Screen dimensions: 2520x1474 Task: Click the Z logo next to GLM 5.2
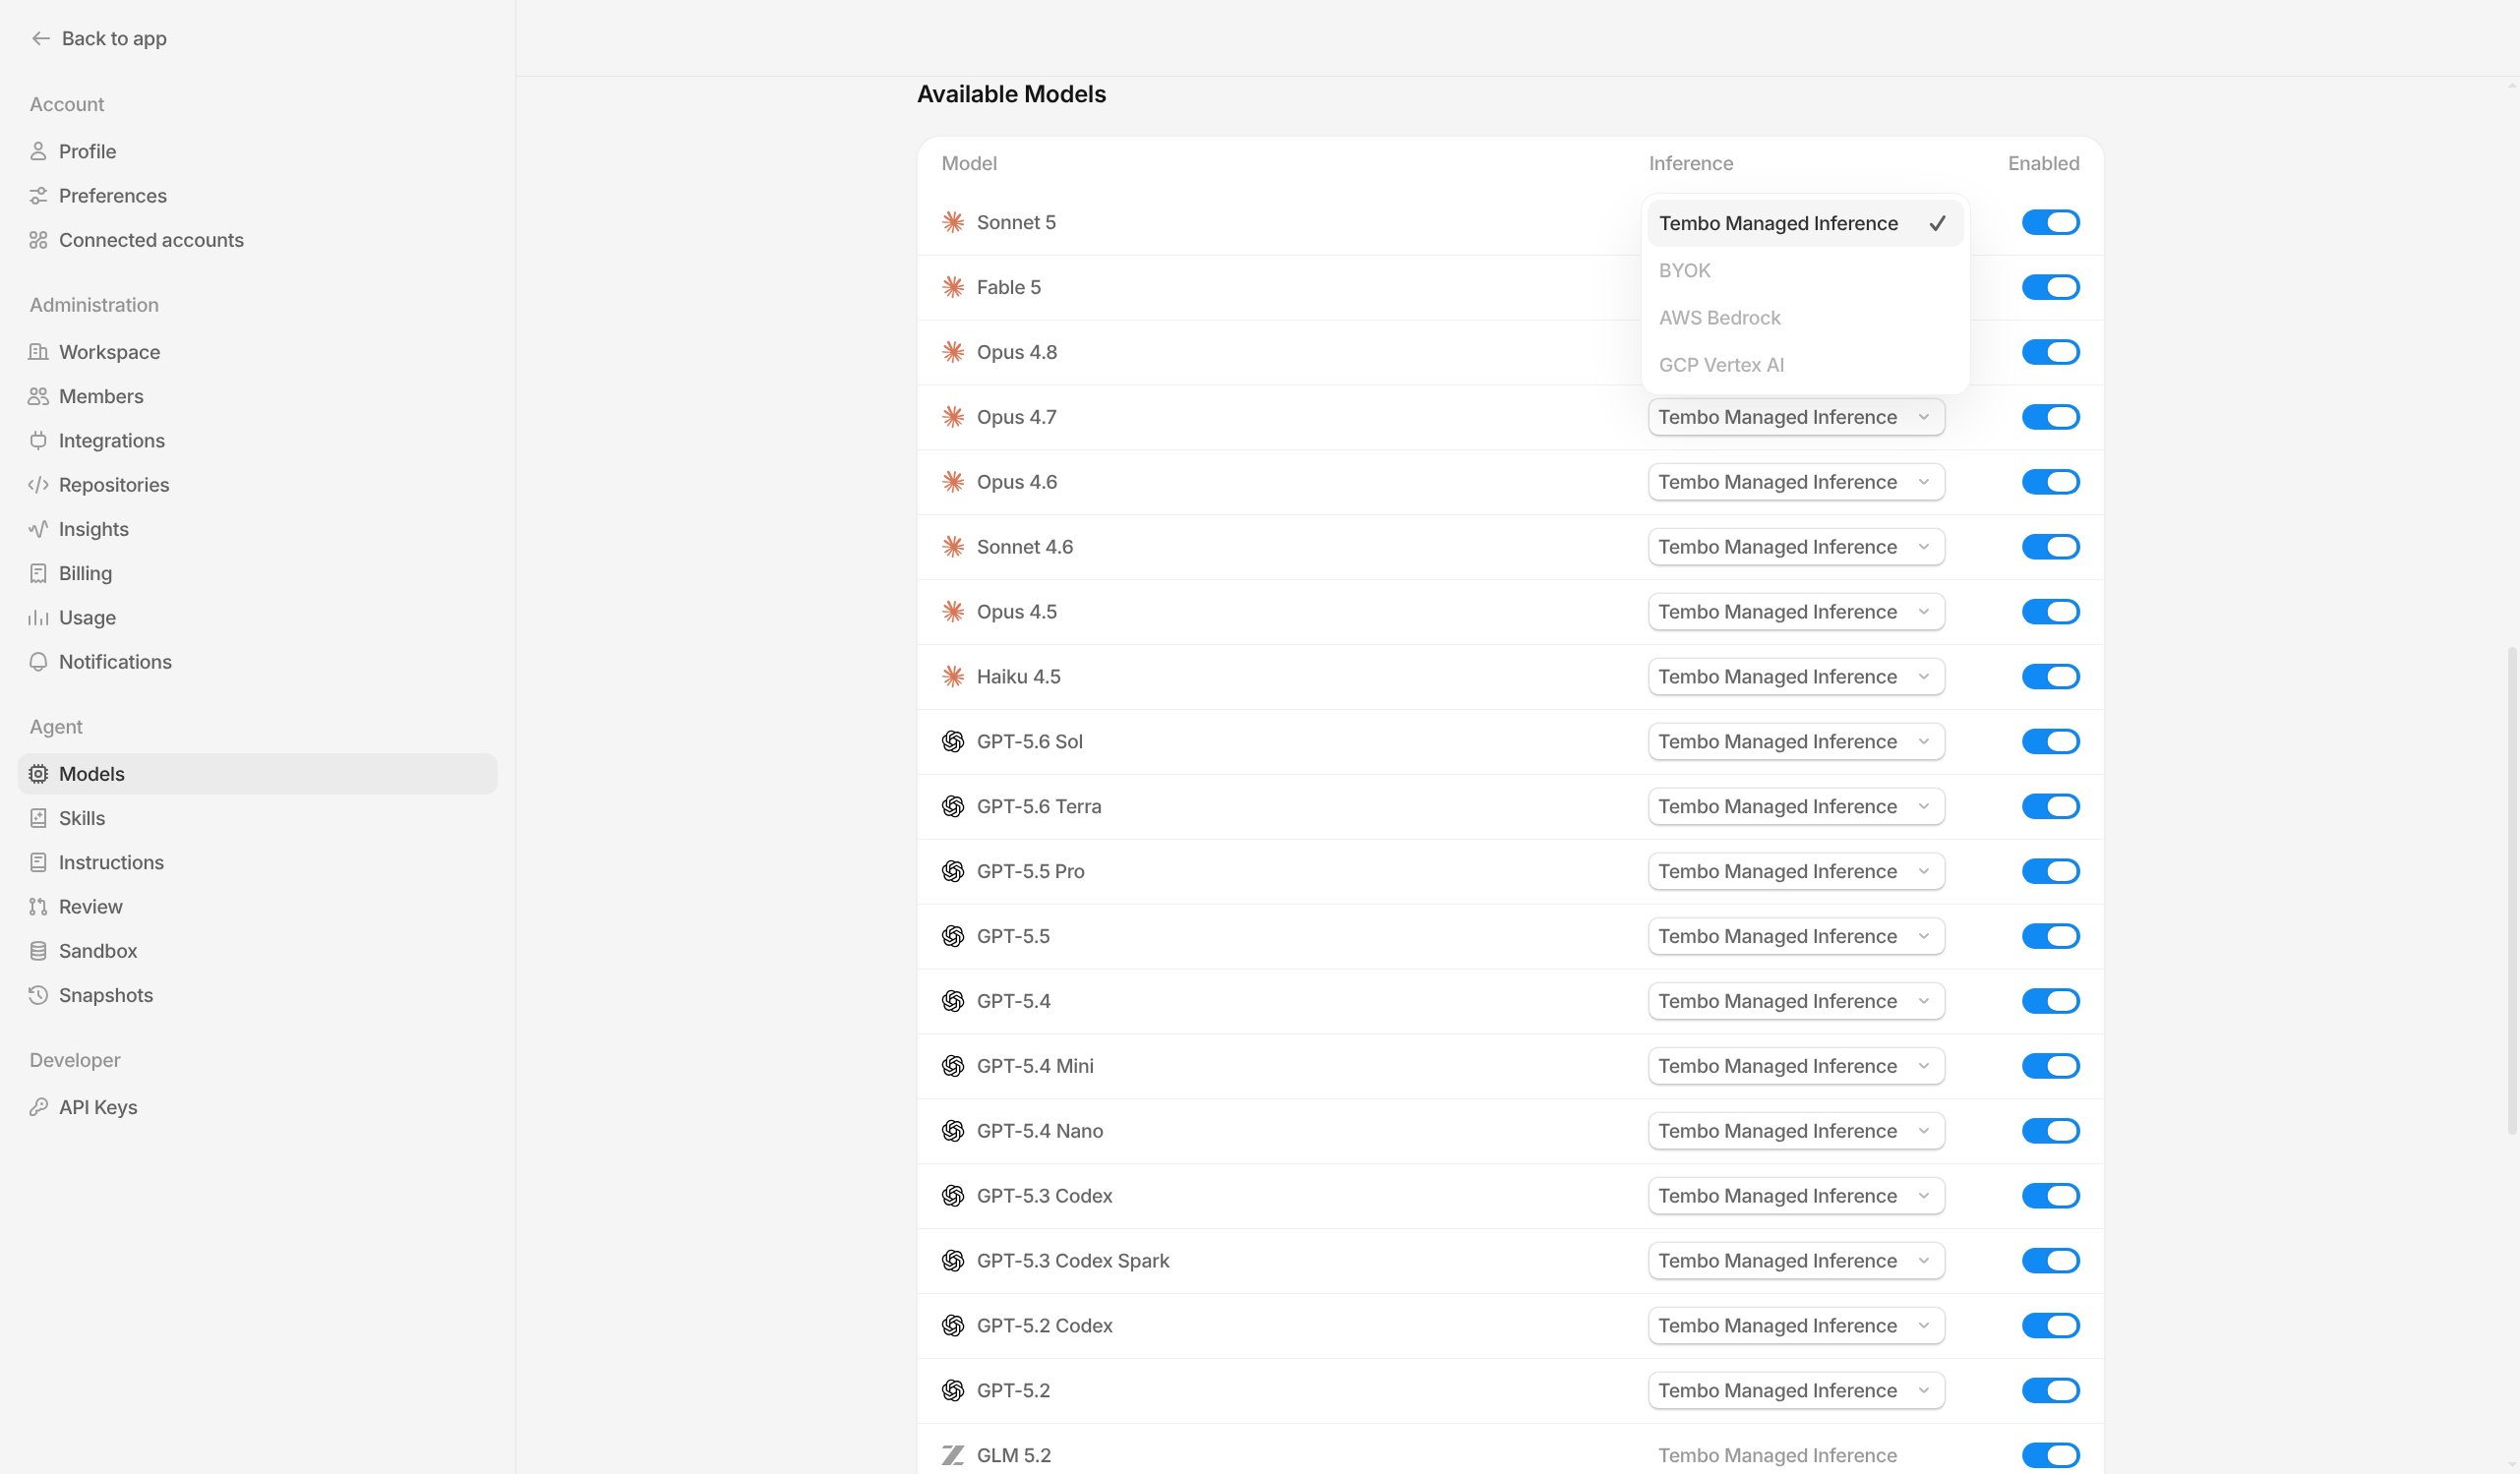(x=953, y=1455)
